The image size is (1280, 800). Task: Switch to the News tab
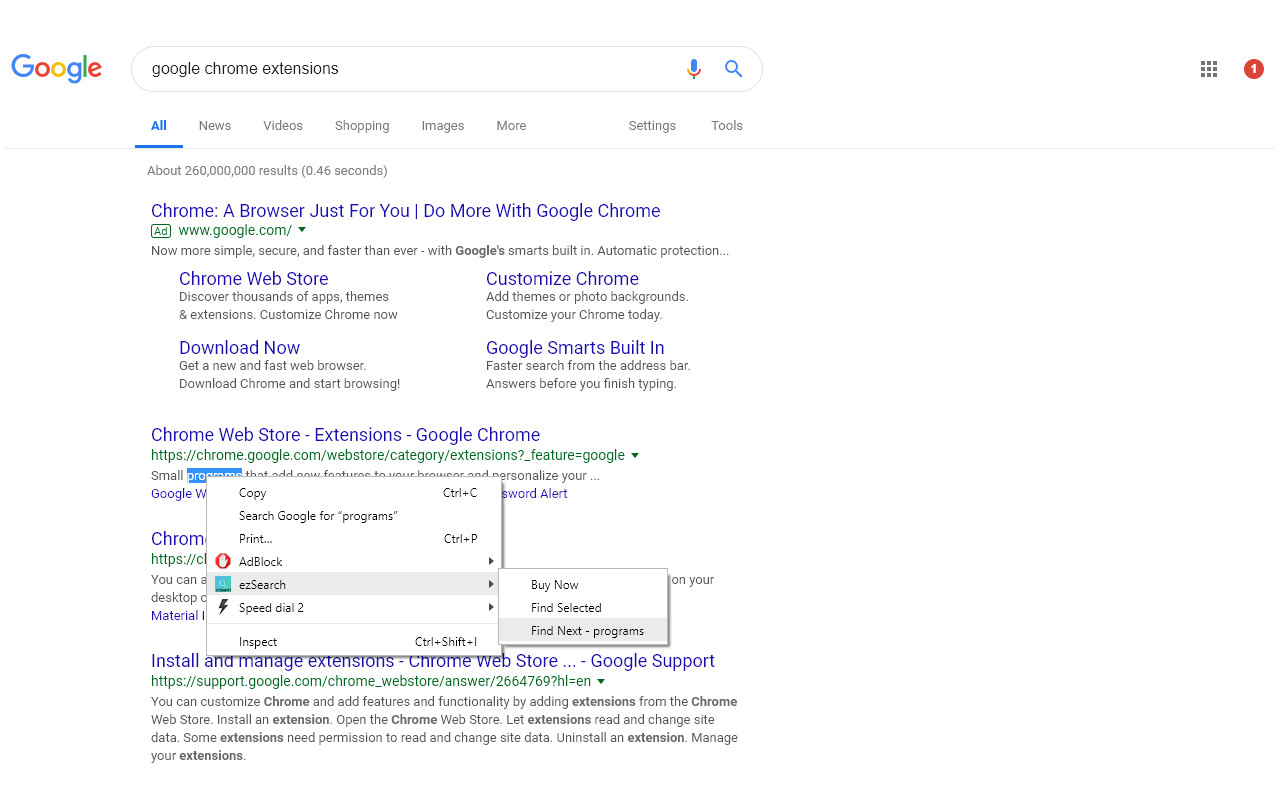point(215,126)
